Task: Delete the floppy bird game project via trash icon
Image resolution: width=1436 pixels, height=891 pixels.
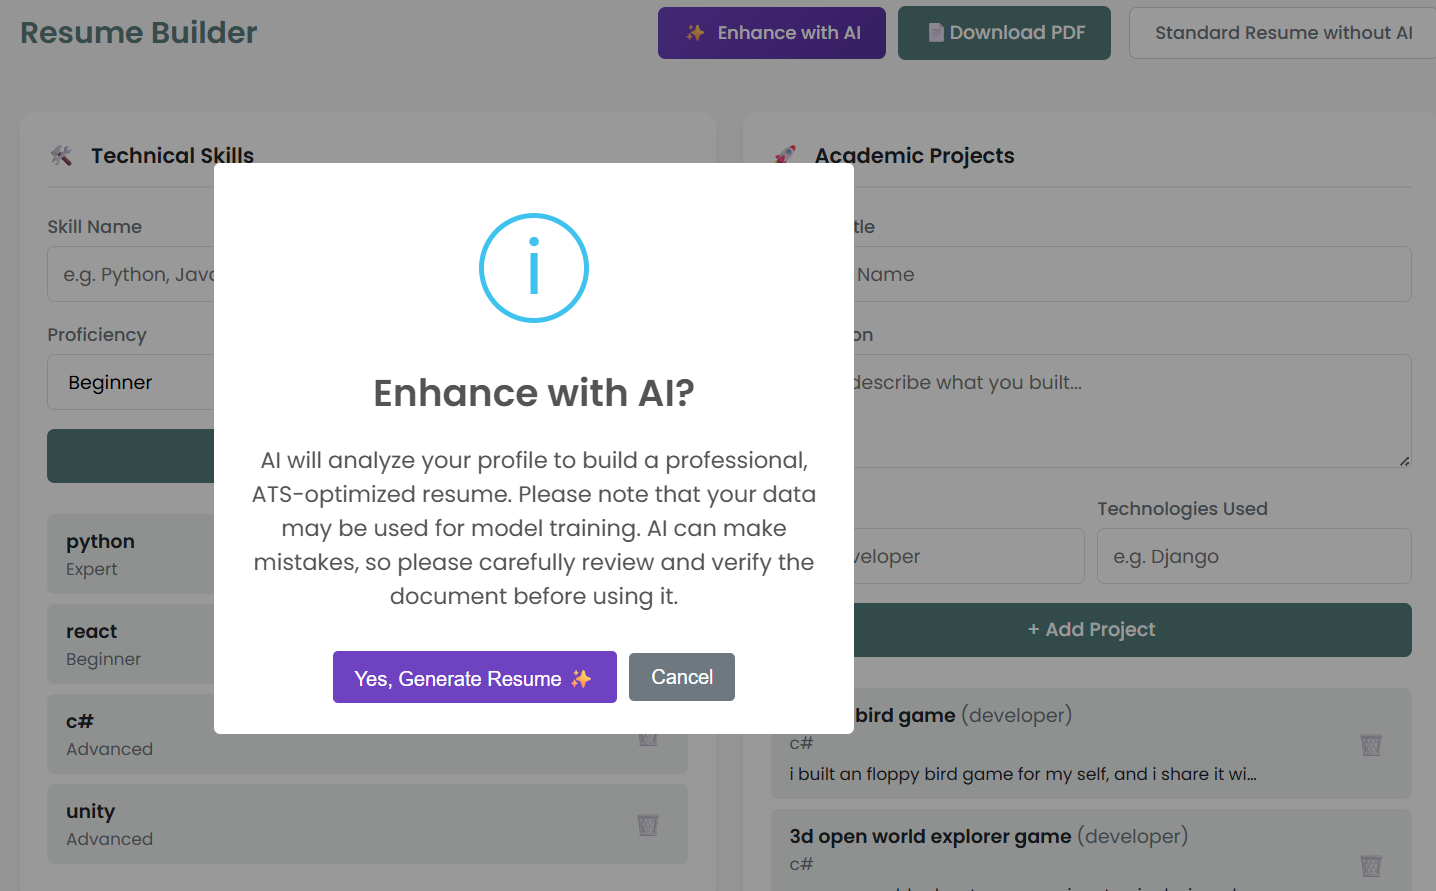Action: 1371,745
